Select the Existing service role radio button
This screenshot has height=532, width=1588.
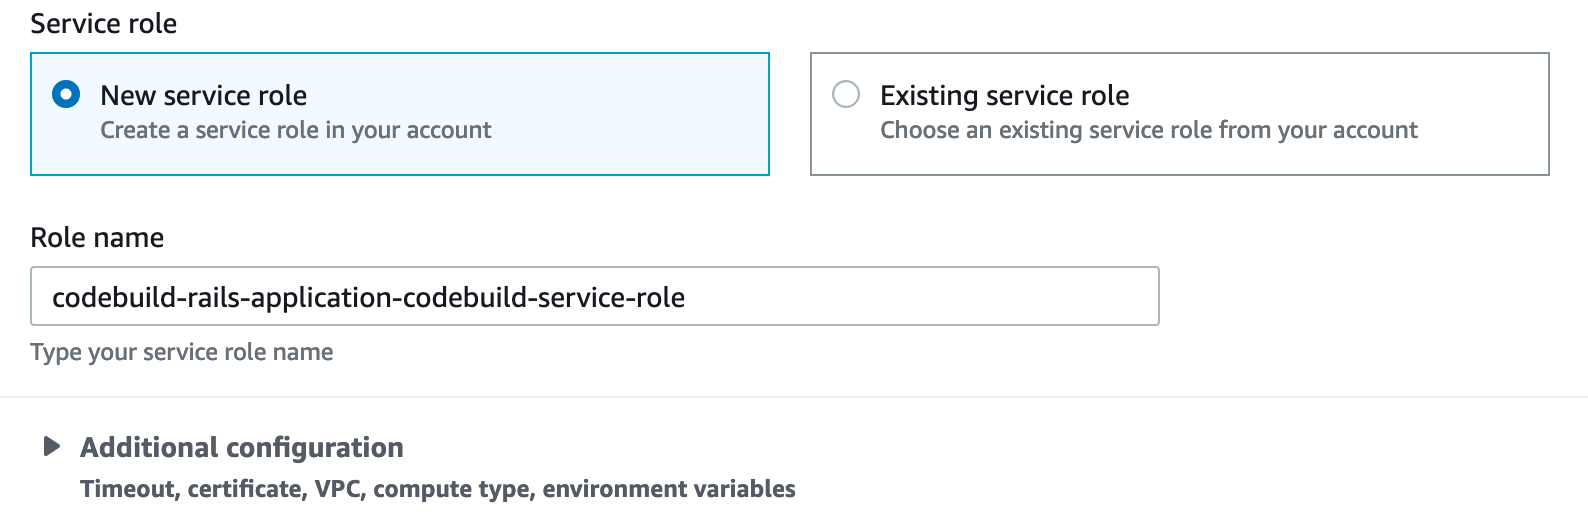coord(846,95)
